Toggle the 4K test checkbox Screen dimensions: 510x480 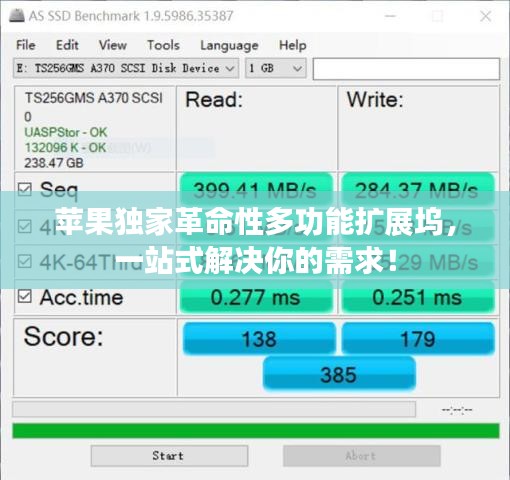click(x=25, y=226)
